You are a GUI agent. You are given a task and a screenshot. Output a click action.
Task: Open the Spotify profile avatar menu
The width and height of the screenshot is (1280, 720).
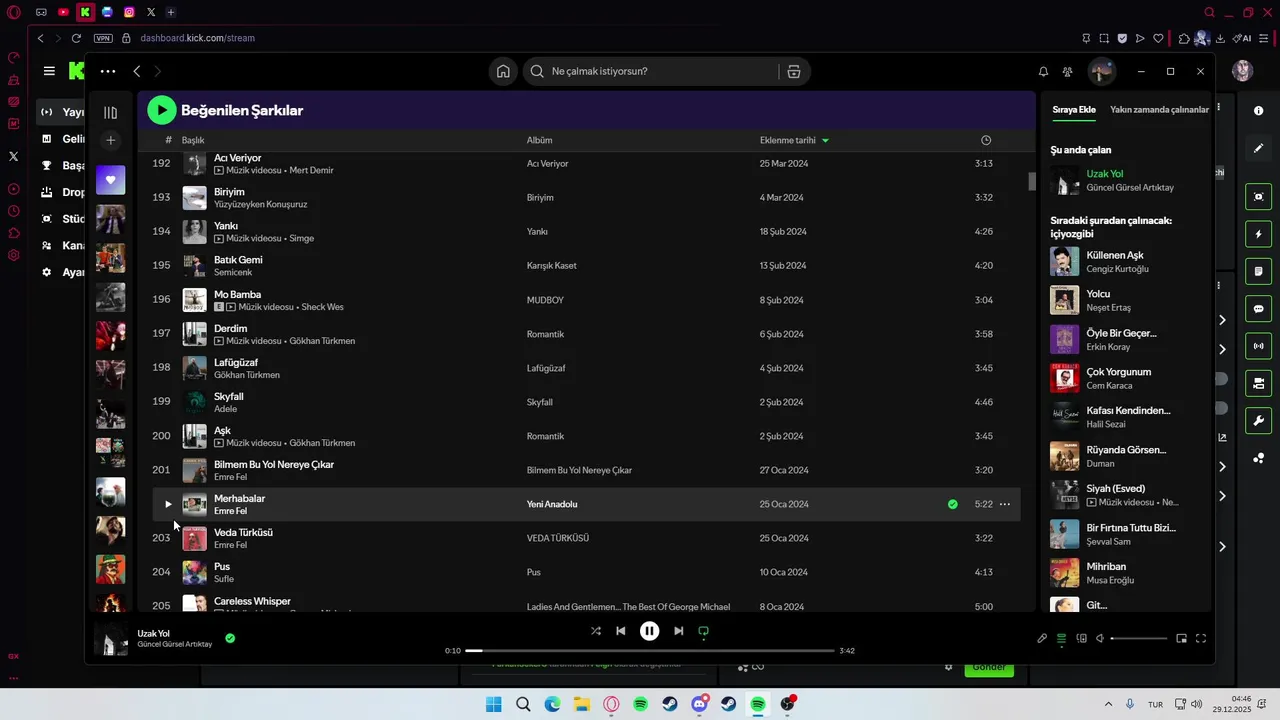(x=1101, y=71)
